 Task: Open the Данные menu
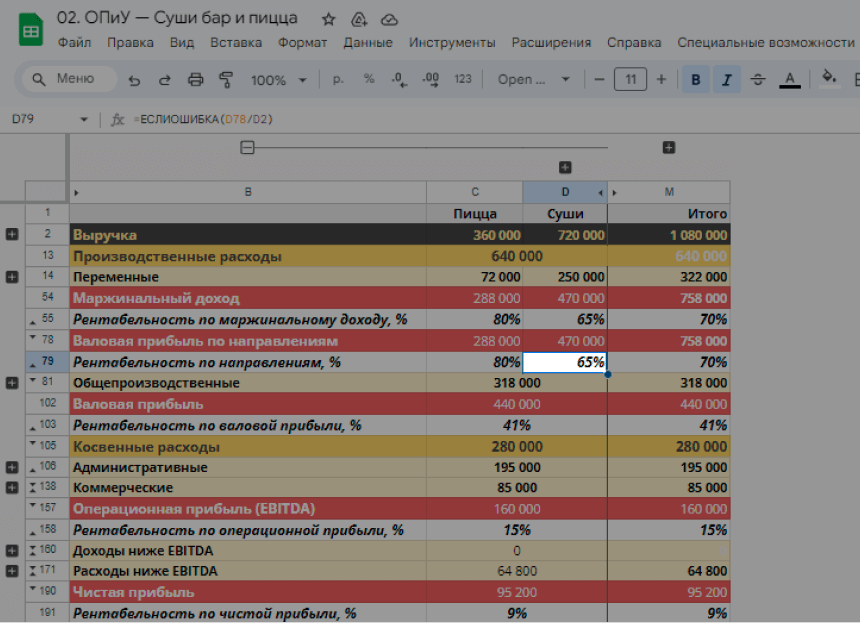[368, 42]
